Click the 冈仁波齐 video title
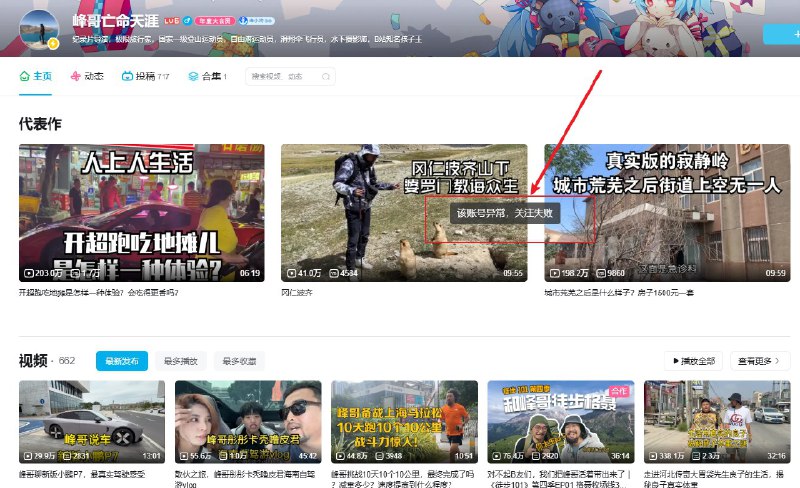Image resolution: width=800 pixels, height=488 pixels. coord(297,292)
